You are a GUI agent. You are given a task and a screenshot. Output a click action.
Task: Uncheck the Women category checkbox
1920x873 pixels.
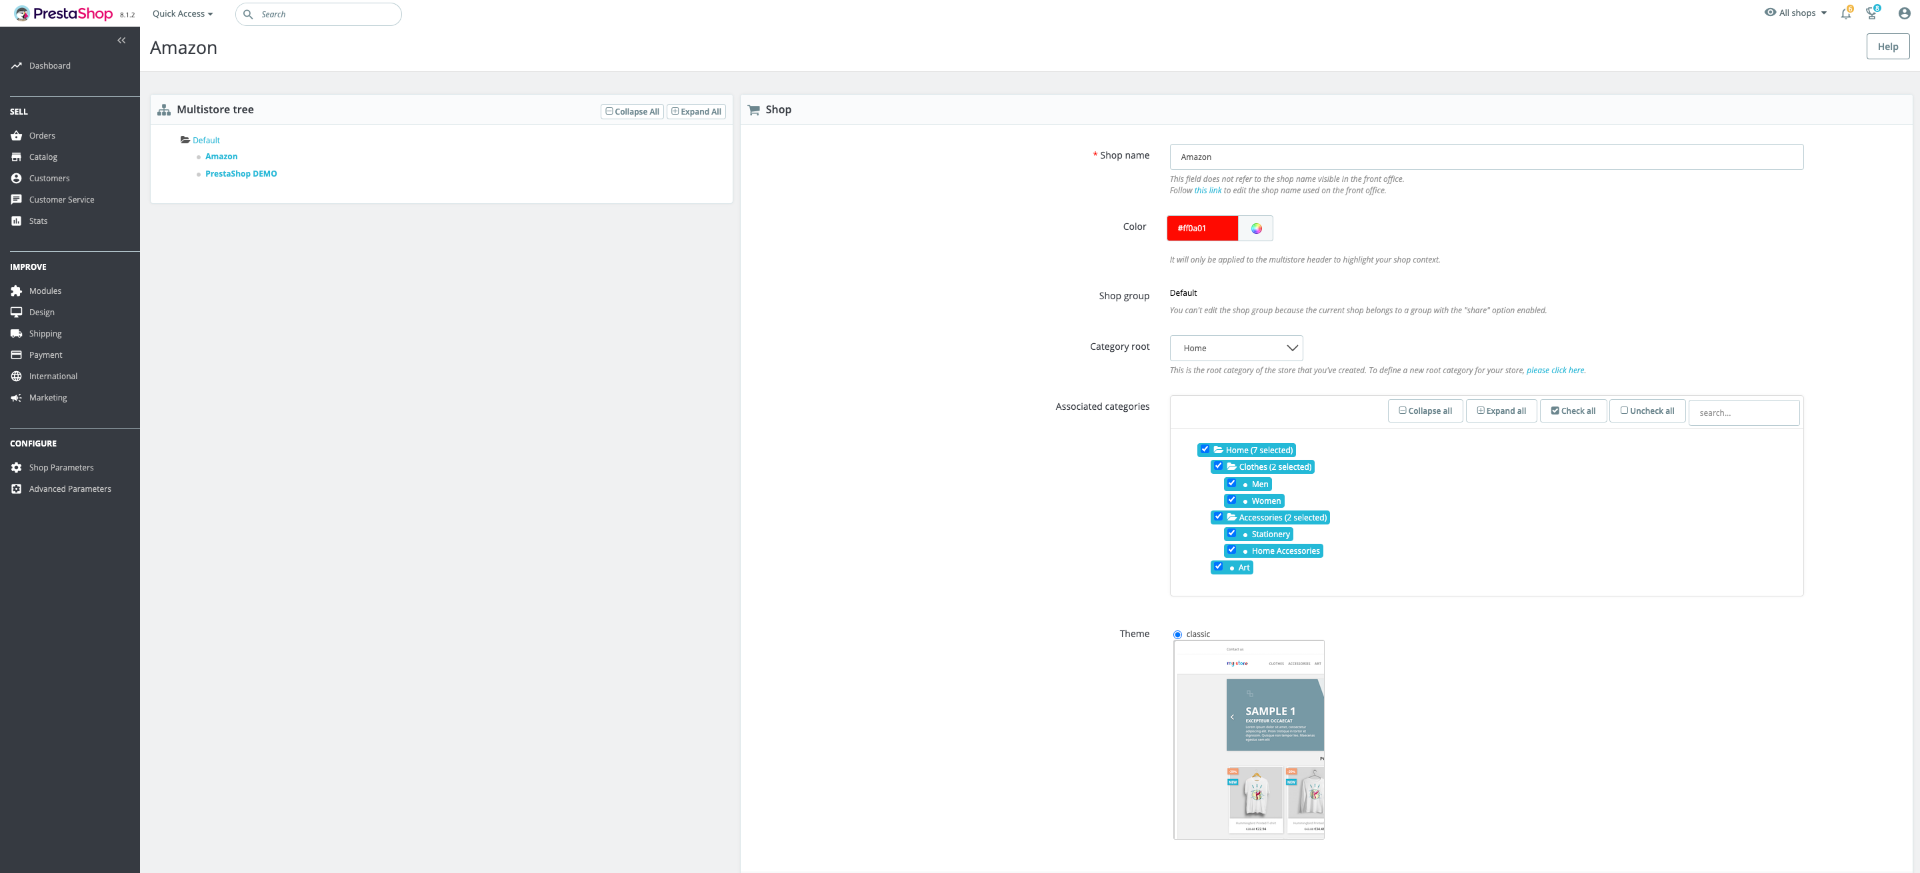(x=1231, y=501)
